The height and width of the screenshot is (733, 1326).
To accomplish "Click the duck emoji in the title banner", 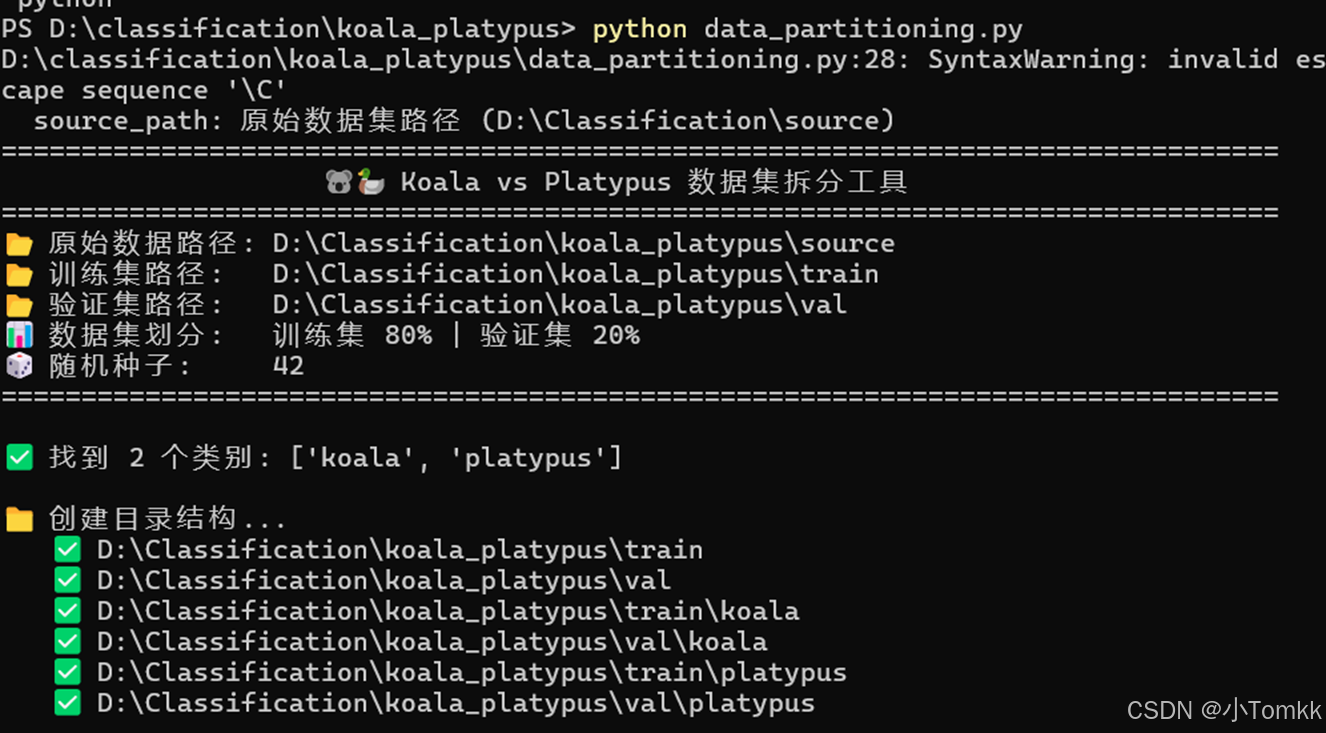I will click(x=371, y=182).
